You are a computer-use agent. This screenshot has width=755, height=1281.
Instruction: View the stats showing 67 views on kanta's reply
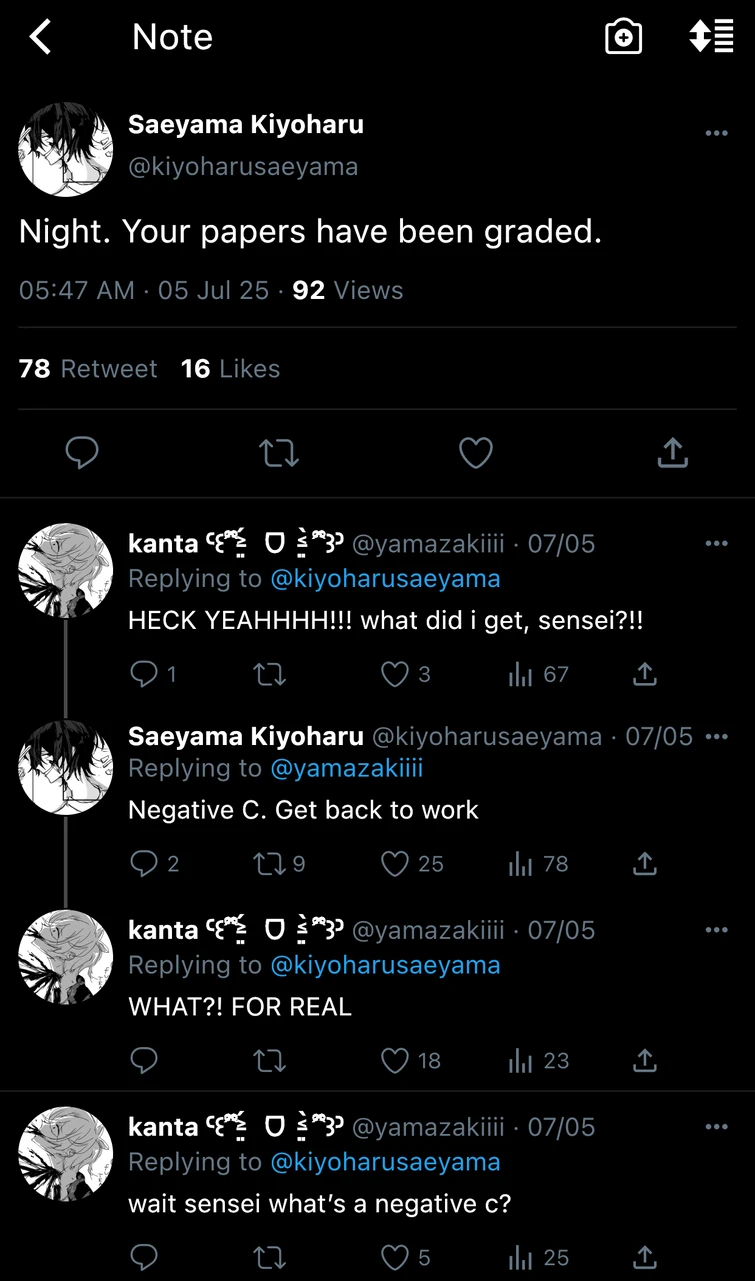521,675
